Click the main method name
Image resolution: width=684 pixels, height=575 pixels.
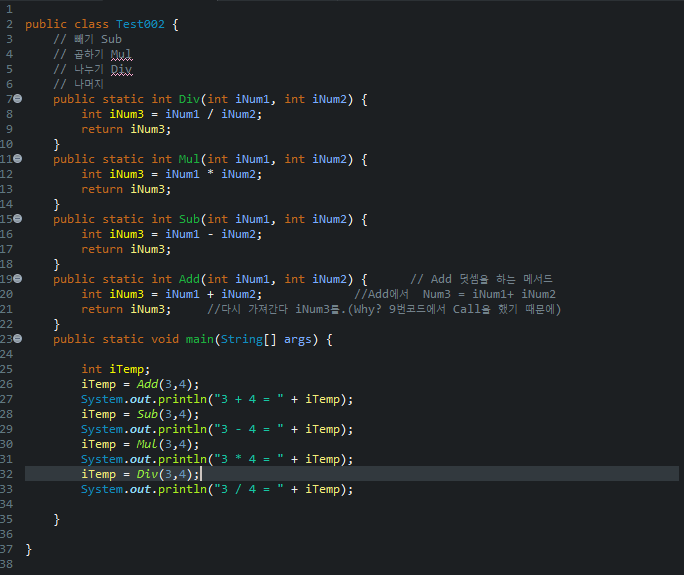pos(199,339)
